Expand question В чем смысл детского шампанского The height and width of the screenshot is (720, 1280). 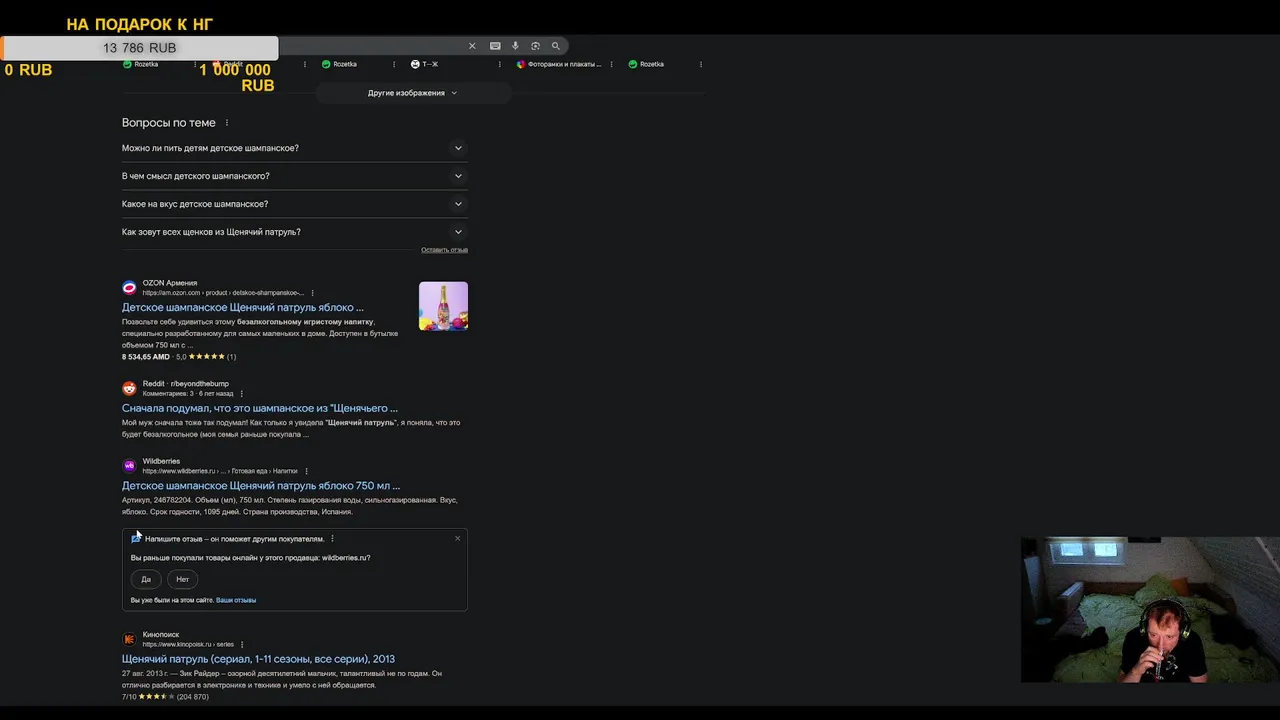tap(294, 176)
